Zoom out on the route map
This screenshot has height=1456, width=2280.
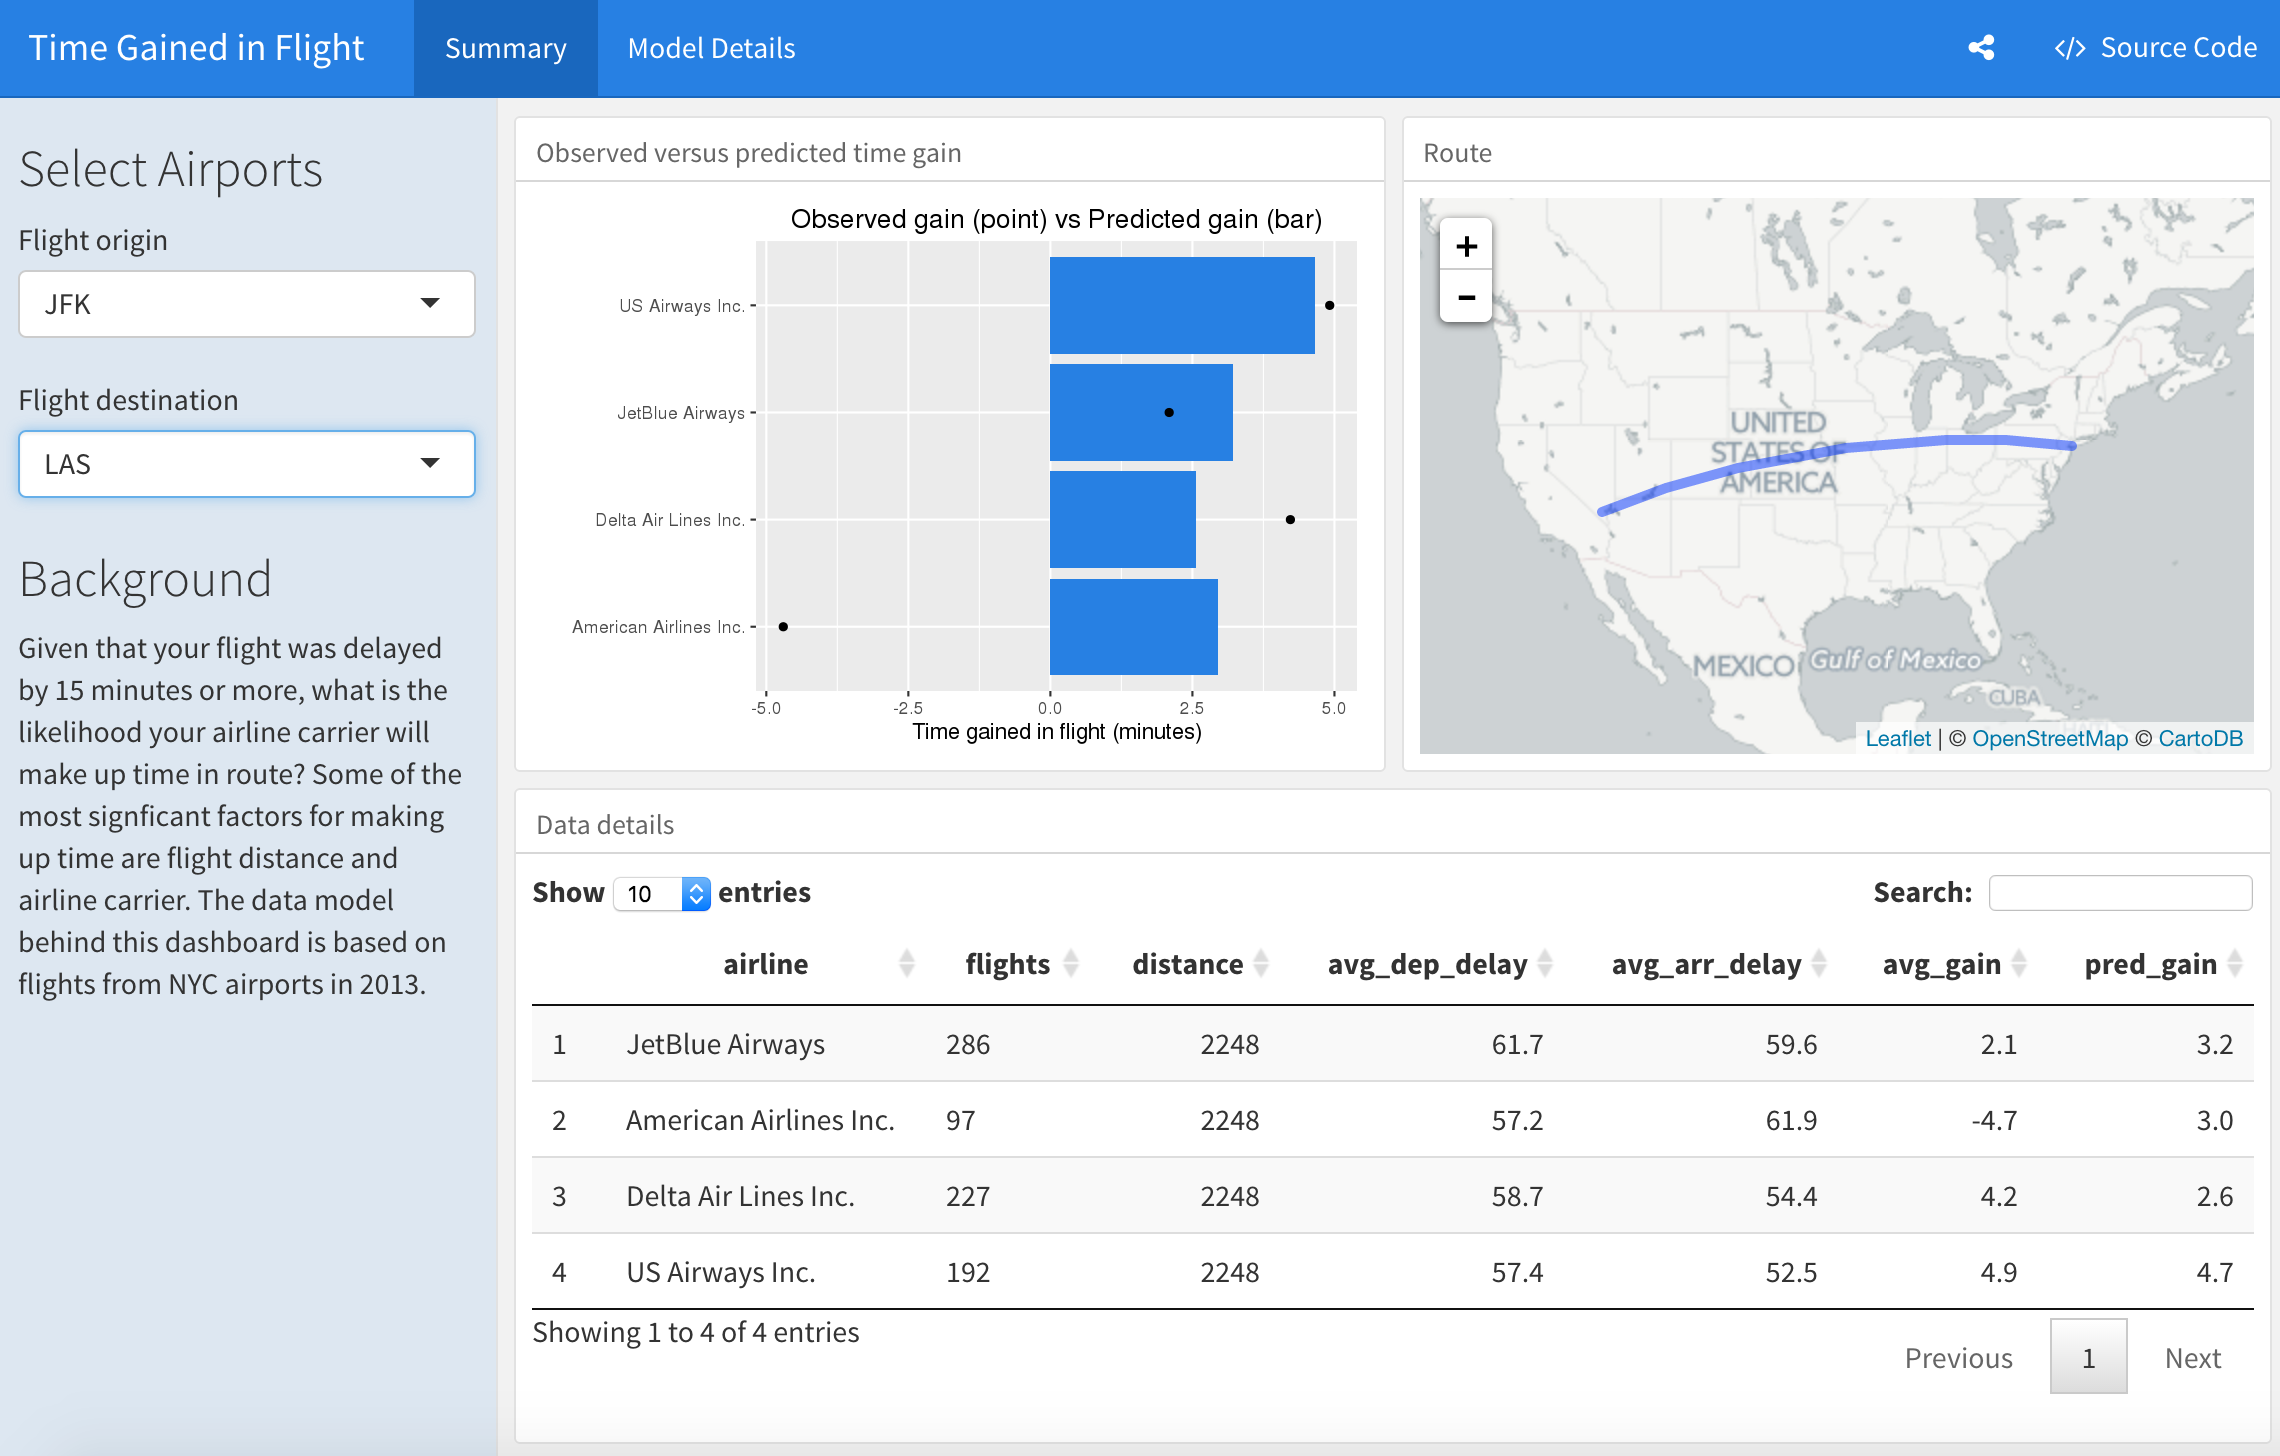click(x=1466, y=297)
